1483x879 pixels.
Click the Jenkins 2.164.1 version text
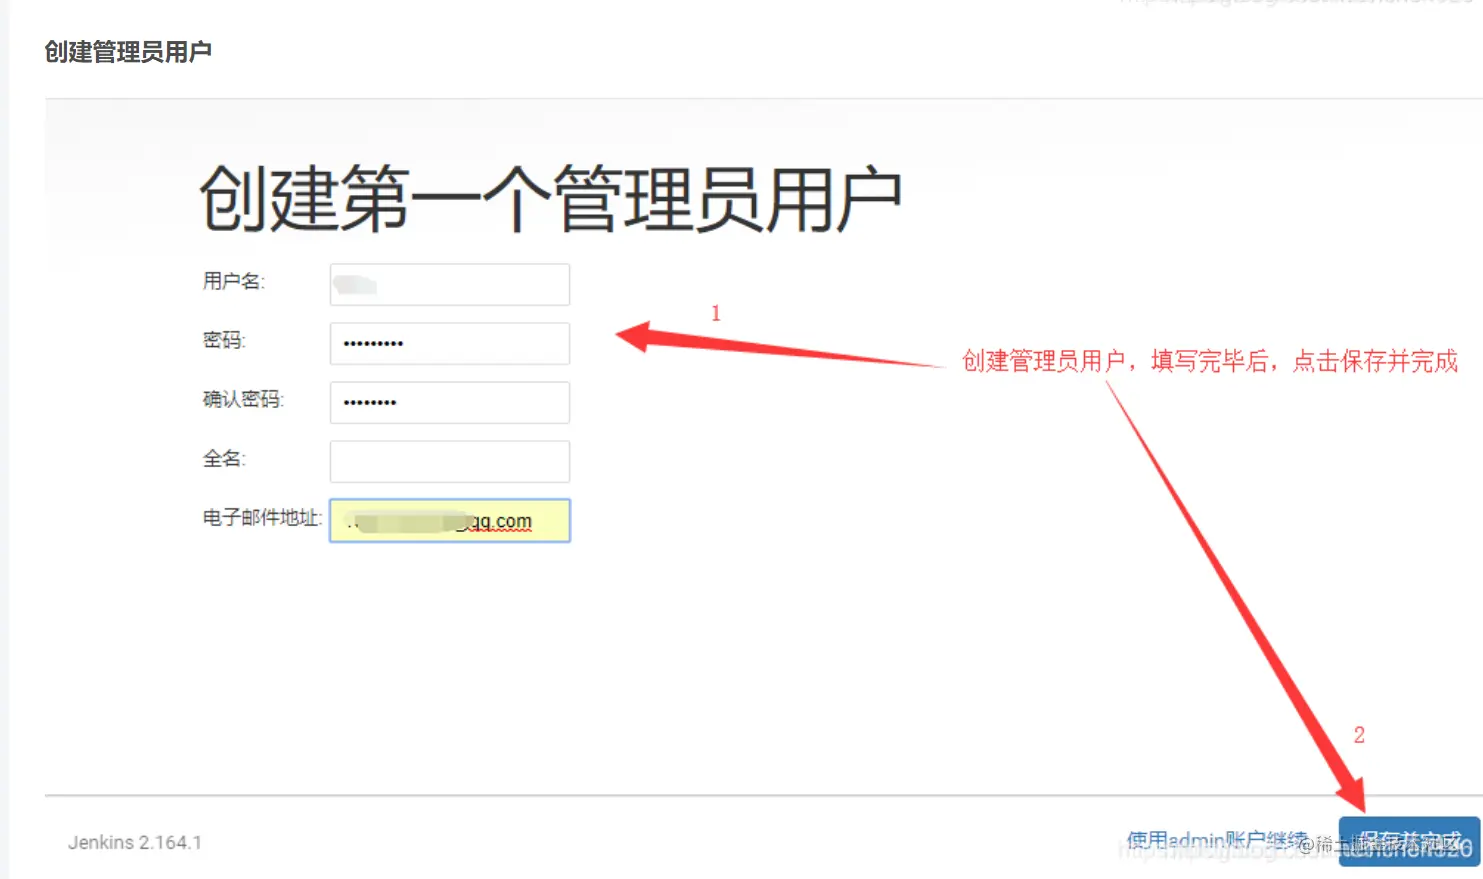135,843
